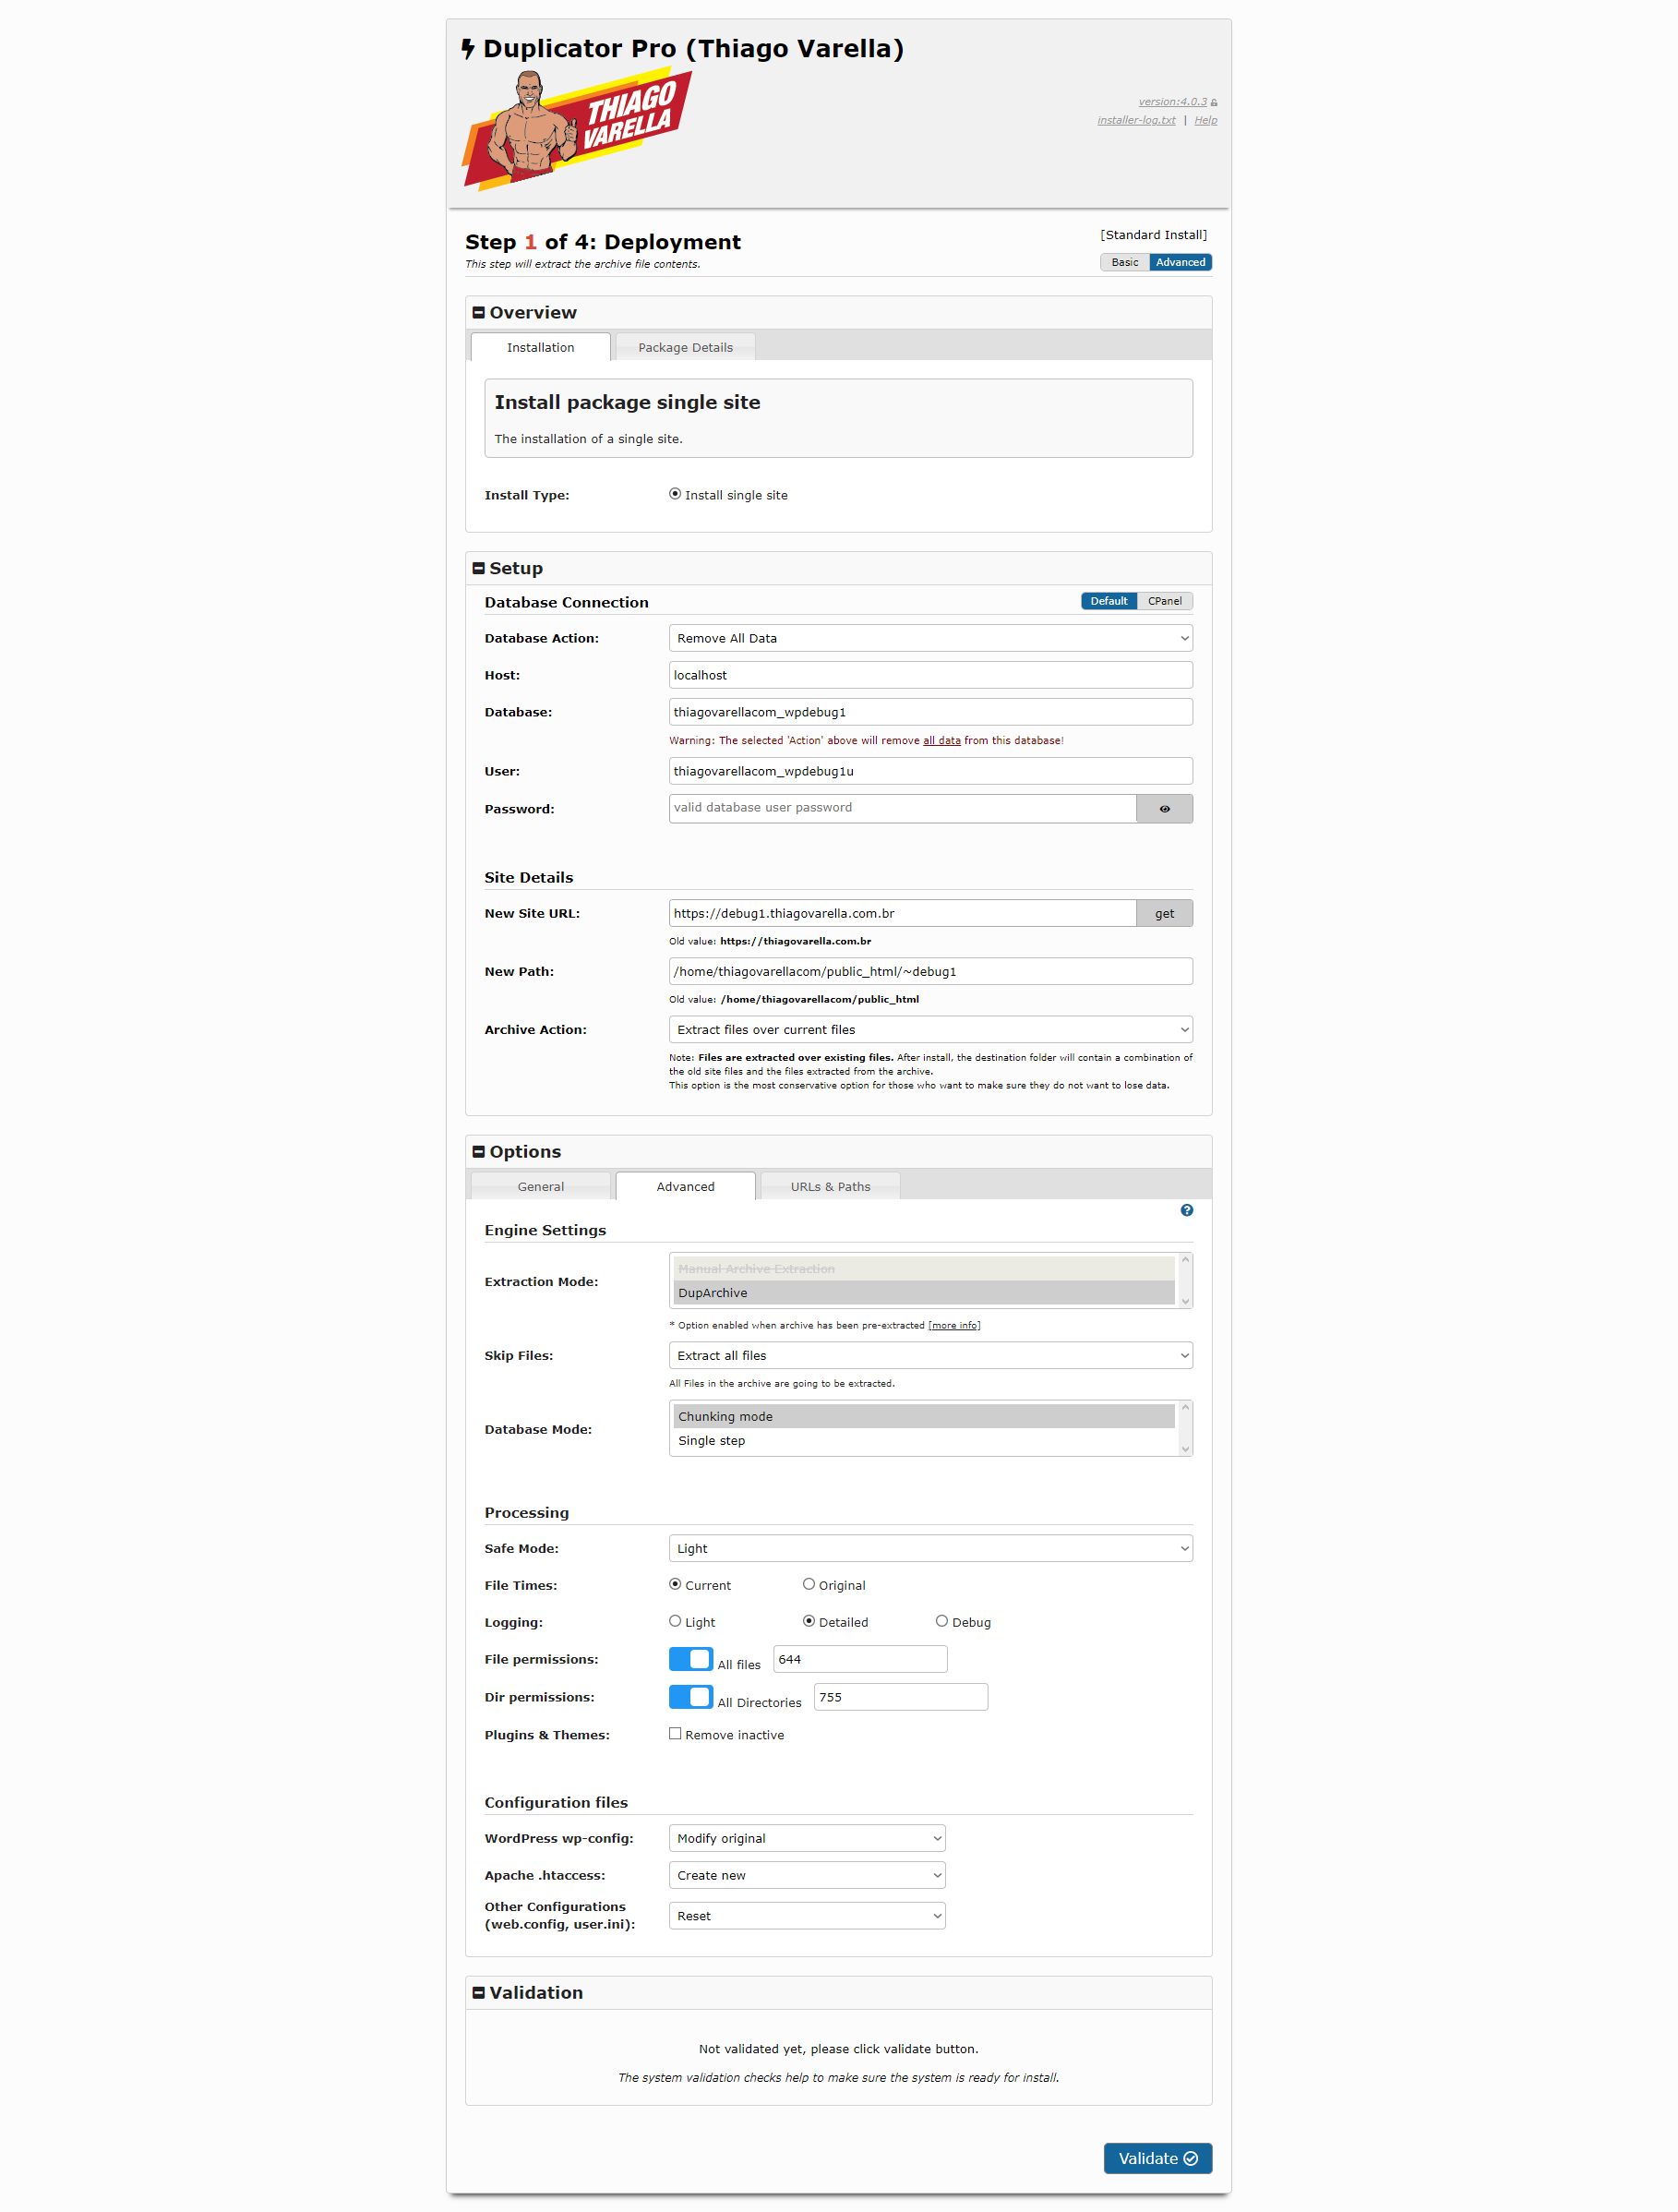Open the Help link in header
This screenshot has width=1678, height=2212.
[x=1206, y=121]
